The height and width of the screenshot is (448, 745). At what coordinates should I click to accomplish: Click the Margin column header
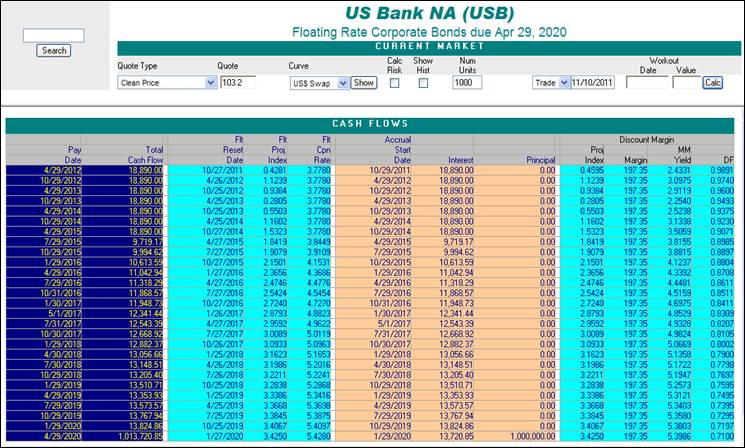[x=636, y=160]
